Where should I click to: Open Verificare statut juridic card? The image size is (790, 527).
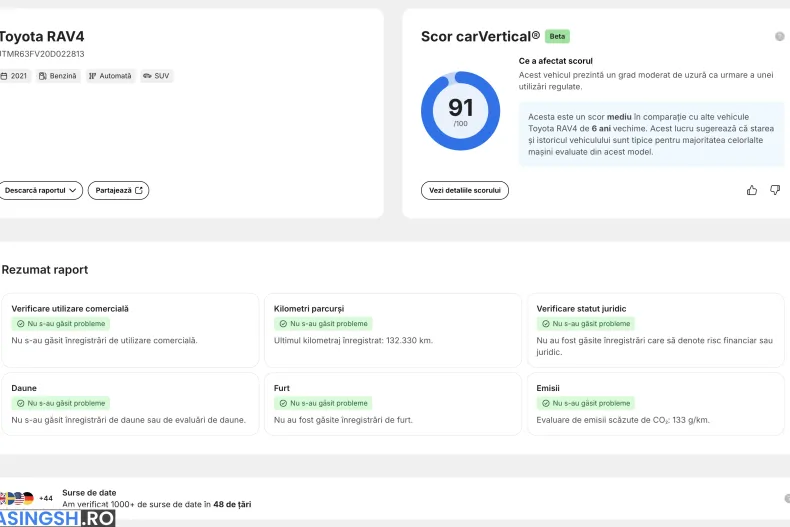click(x=655, y=330)
